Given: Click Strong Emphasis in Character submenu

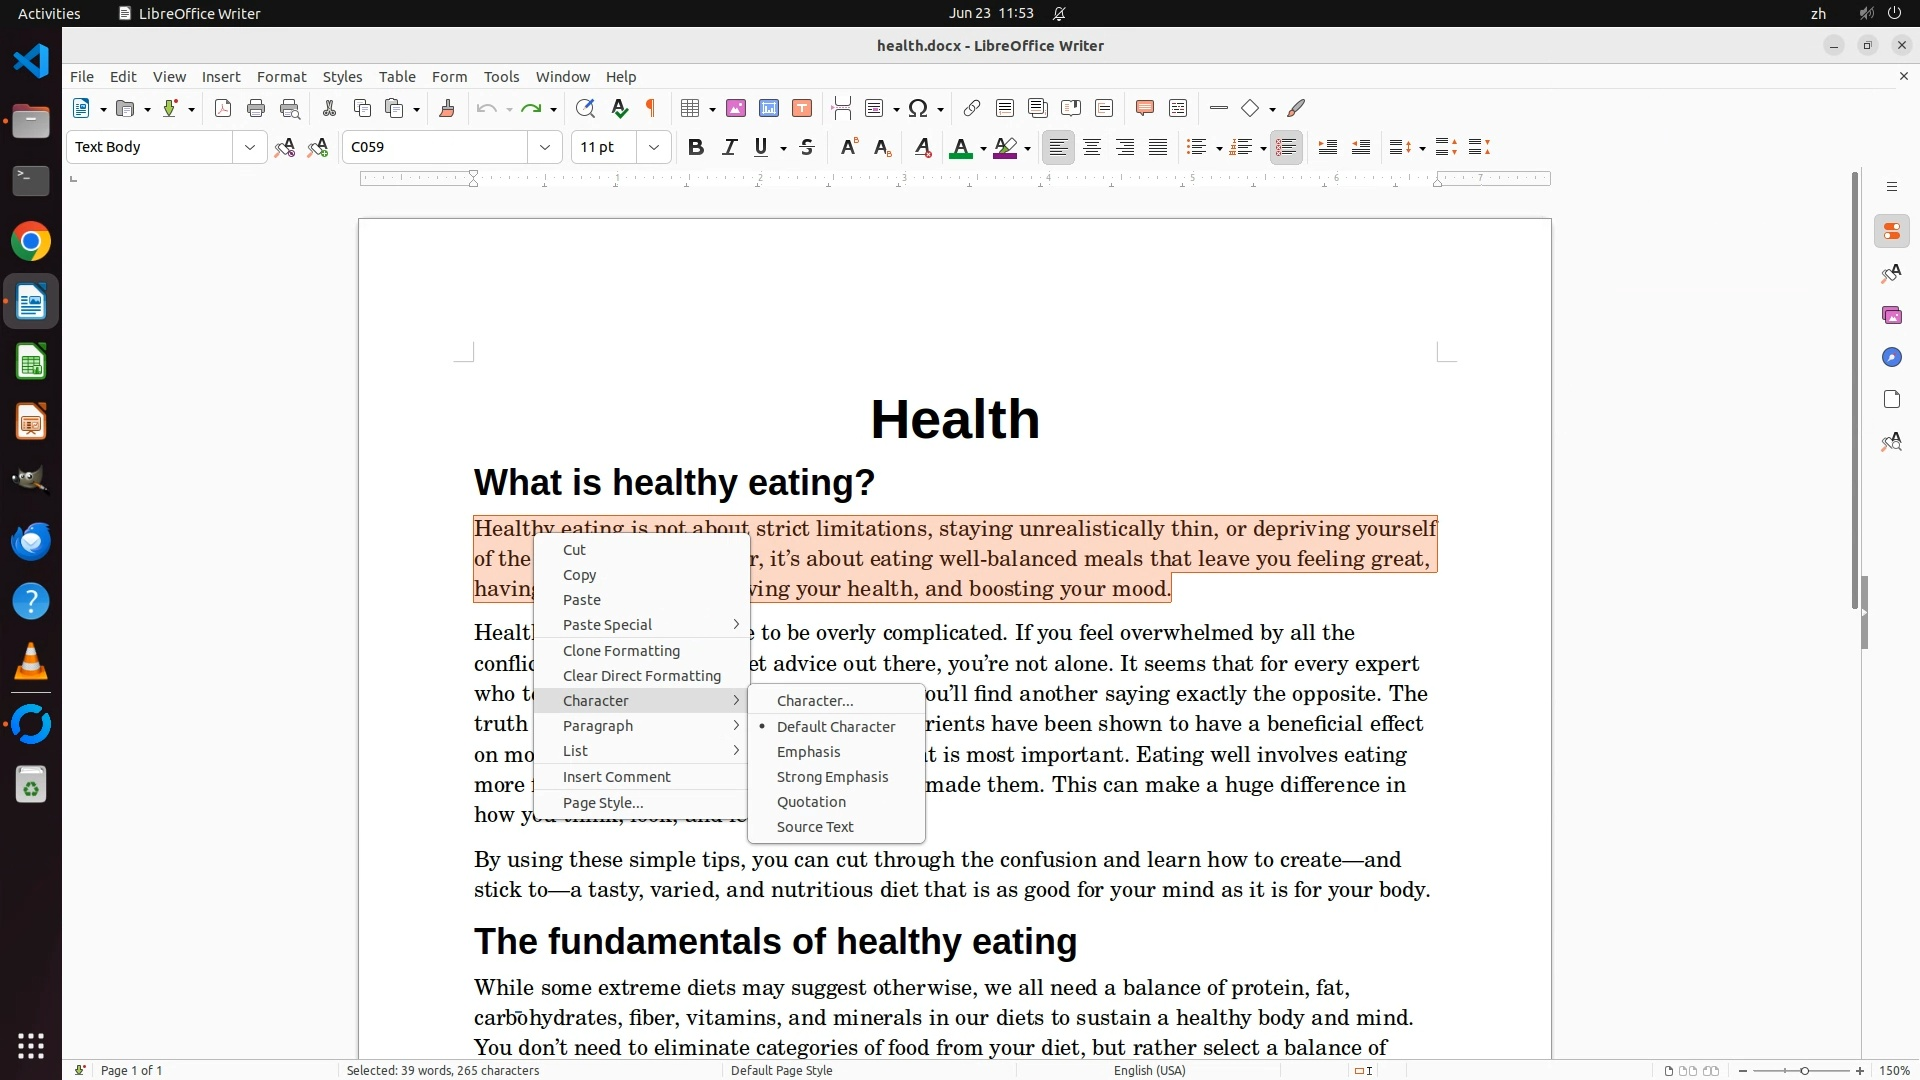Looking at the screenshot, I should (x=832, y=777).
